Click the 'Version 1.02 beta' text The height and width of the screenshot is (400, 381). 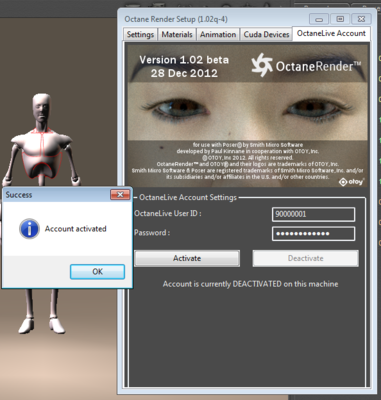(184, 60)
